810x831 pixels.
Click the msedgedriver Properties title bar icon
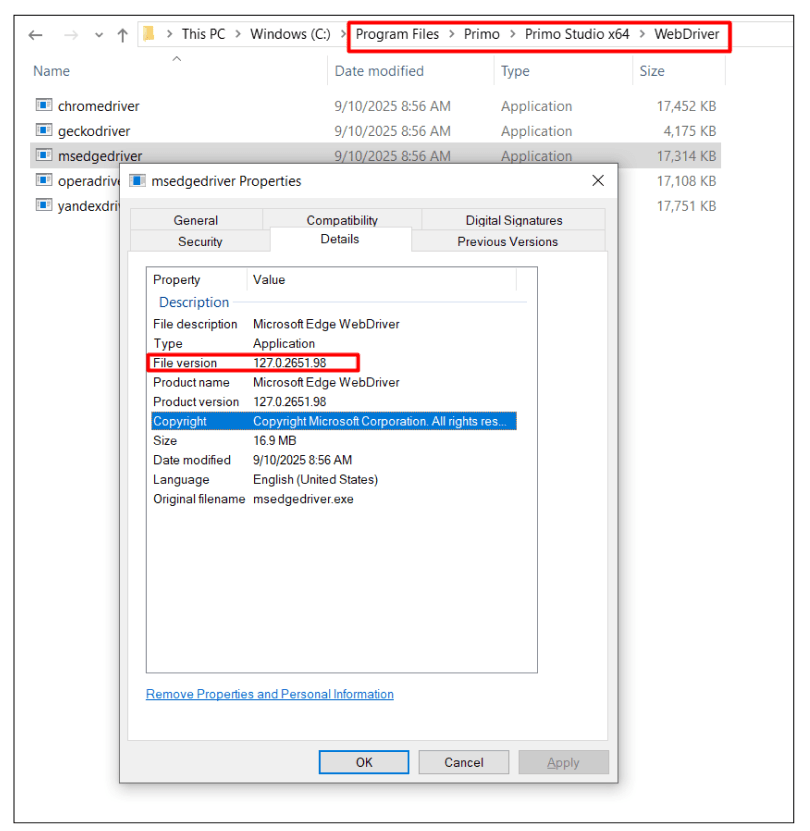pyautogui.click(x=135, y=181)
